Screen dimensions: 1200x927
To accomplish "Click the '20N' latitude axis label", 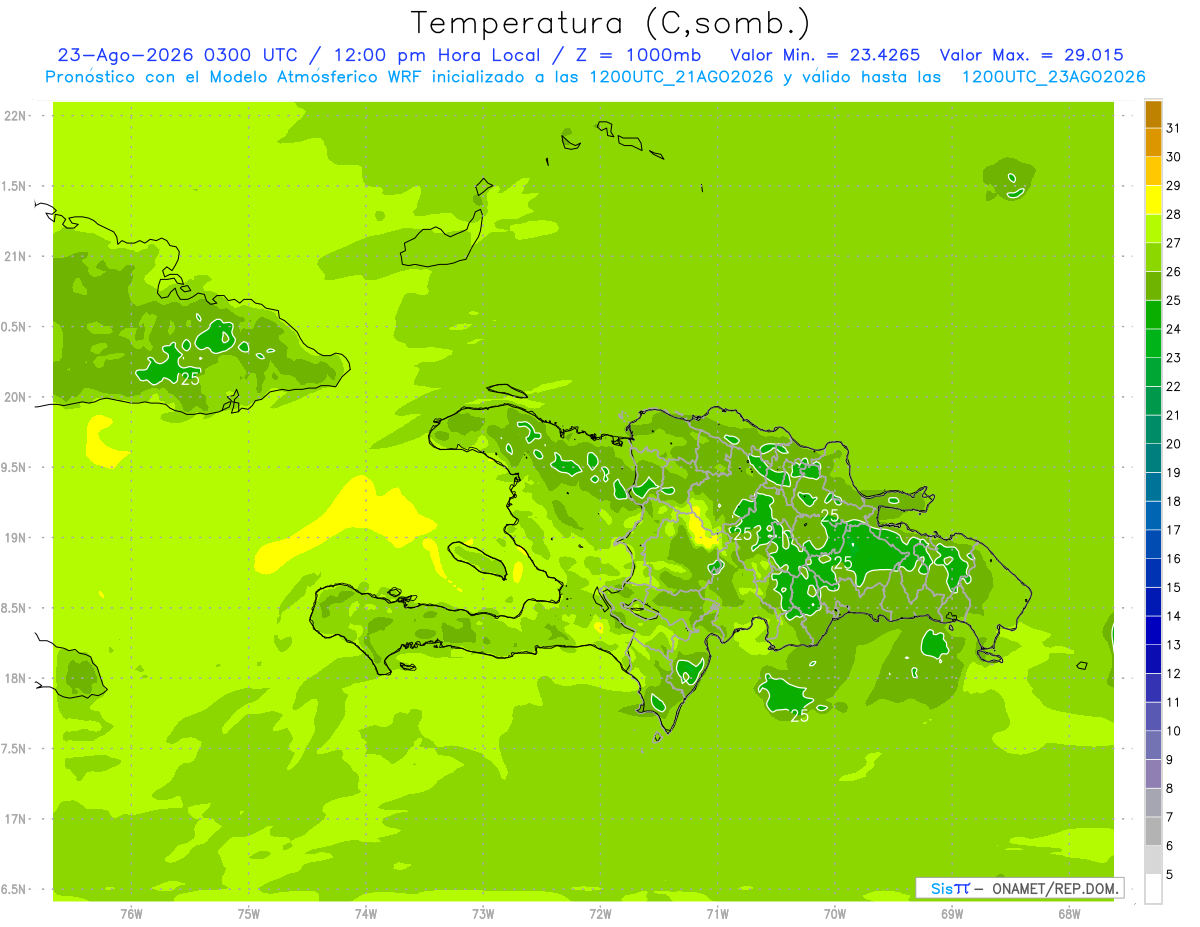I will [x=15, y=397].
